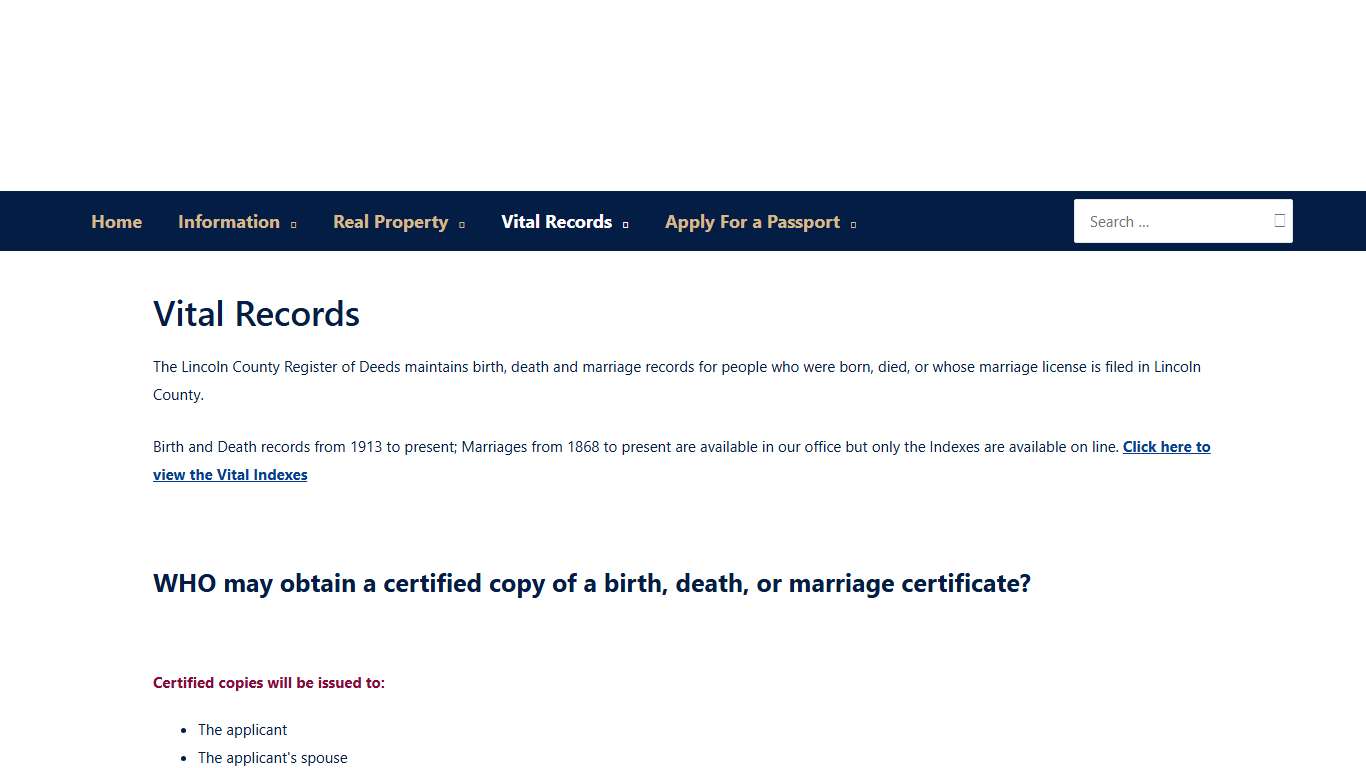Click the certified copy question heading

click(x=591, y=583)
